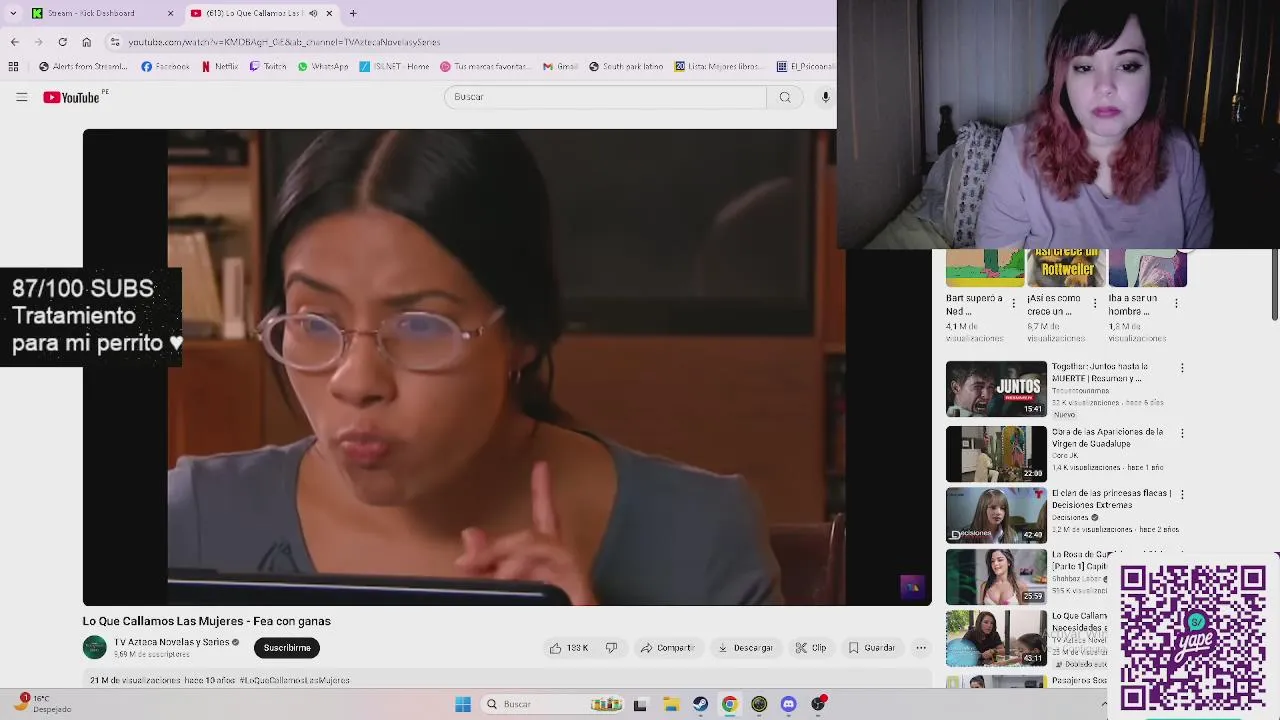Open options for Bart superó a Ned short
This screenshot has width=1280, height=720.
pyautogui.click(x=1013, y=303)
